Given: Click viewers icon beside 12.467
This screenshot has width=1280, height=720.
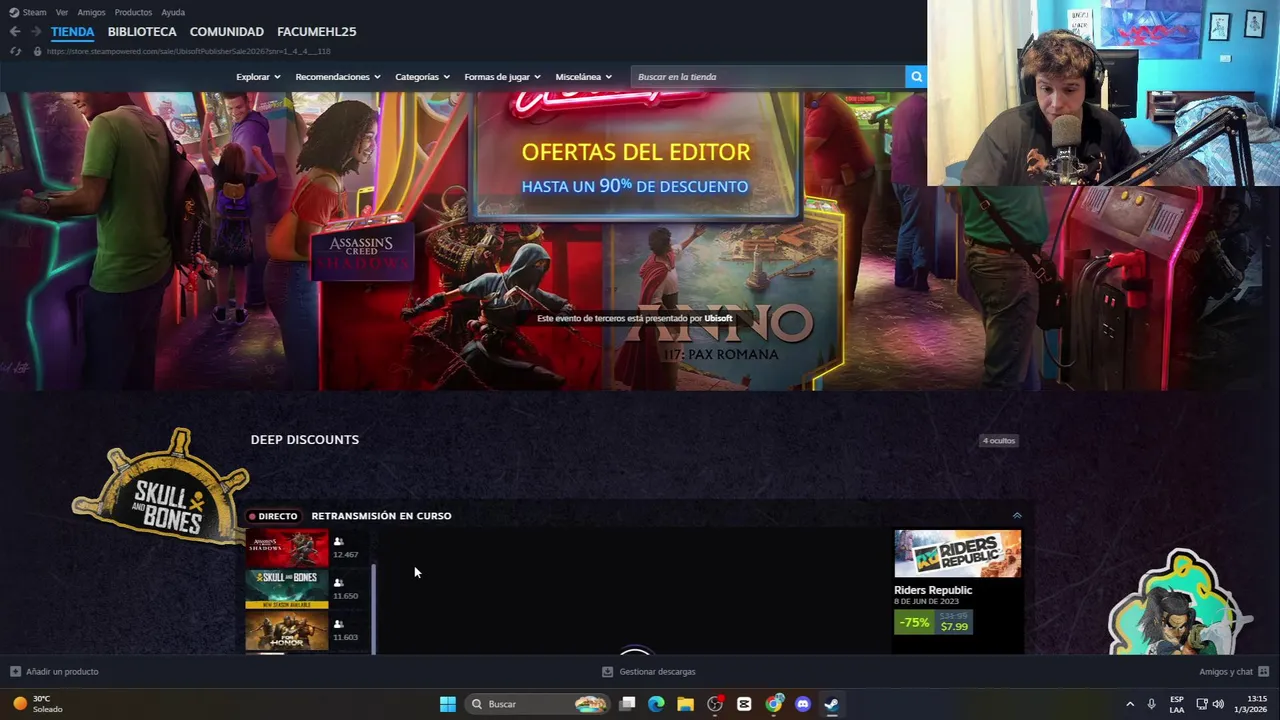Looking at the screenshot, I should (338, 542).
